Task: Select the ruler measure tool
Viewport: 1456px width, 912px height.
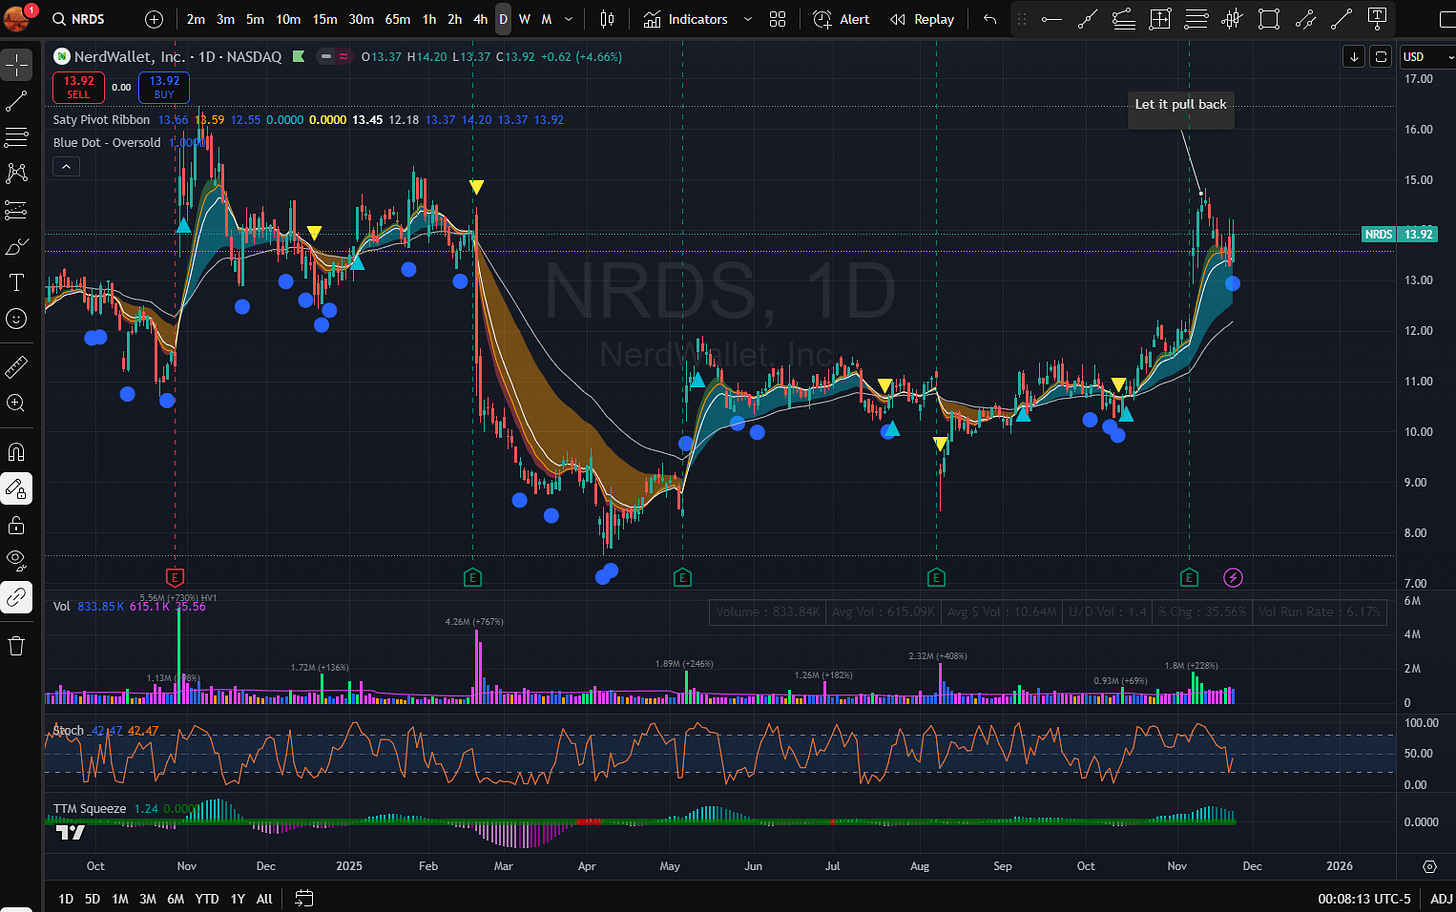Action: pyautogui.click(x=16, y=367)
